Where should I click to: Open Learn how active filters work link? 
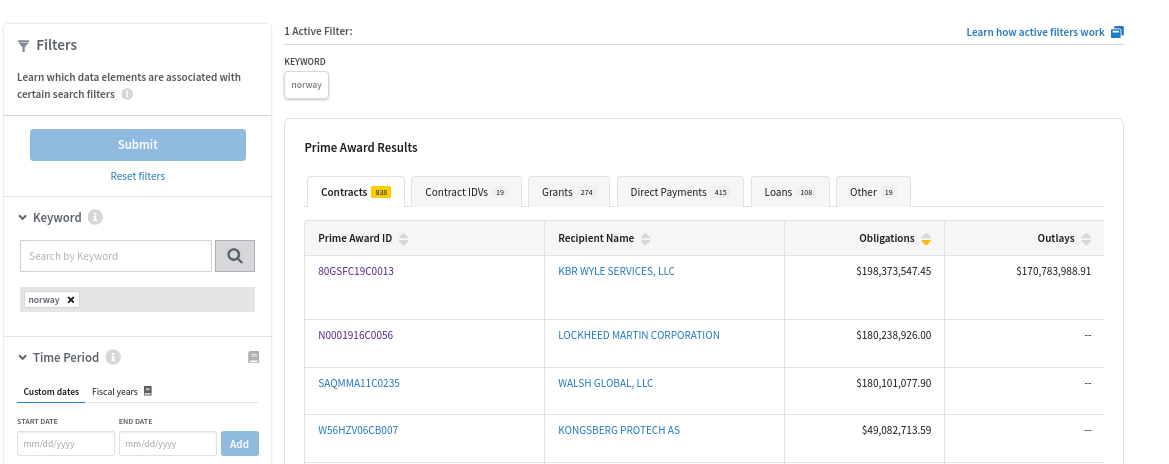click(x=1036, y=32)
